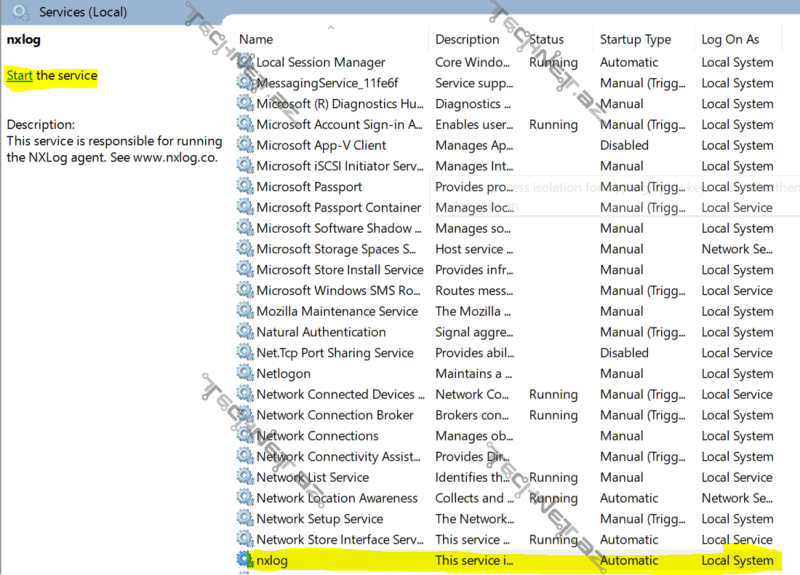Click gear icon beside Microsoft Passport
Viewport: 800px width, 575px height.
coord(245,187)
